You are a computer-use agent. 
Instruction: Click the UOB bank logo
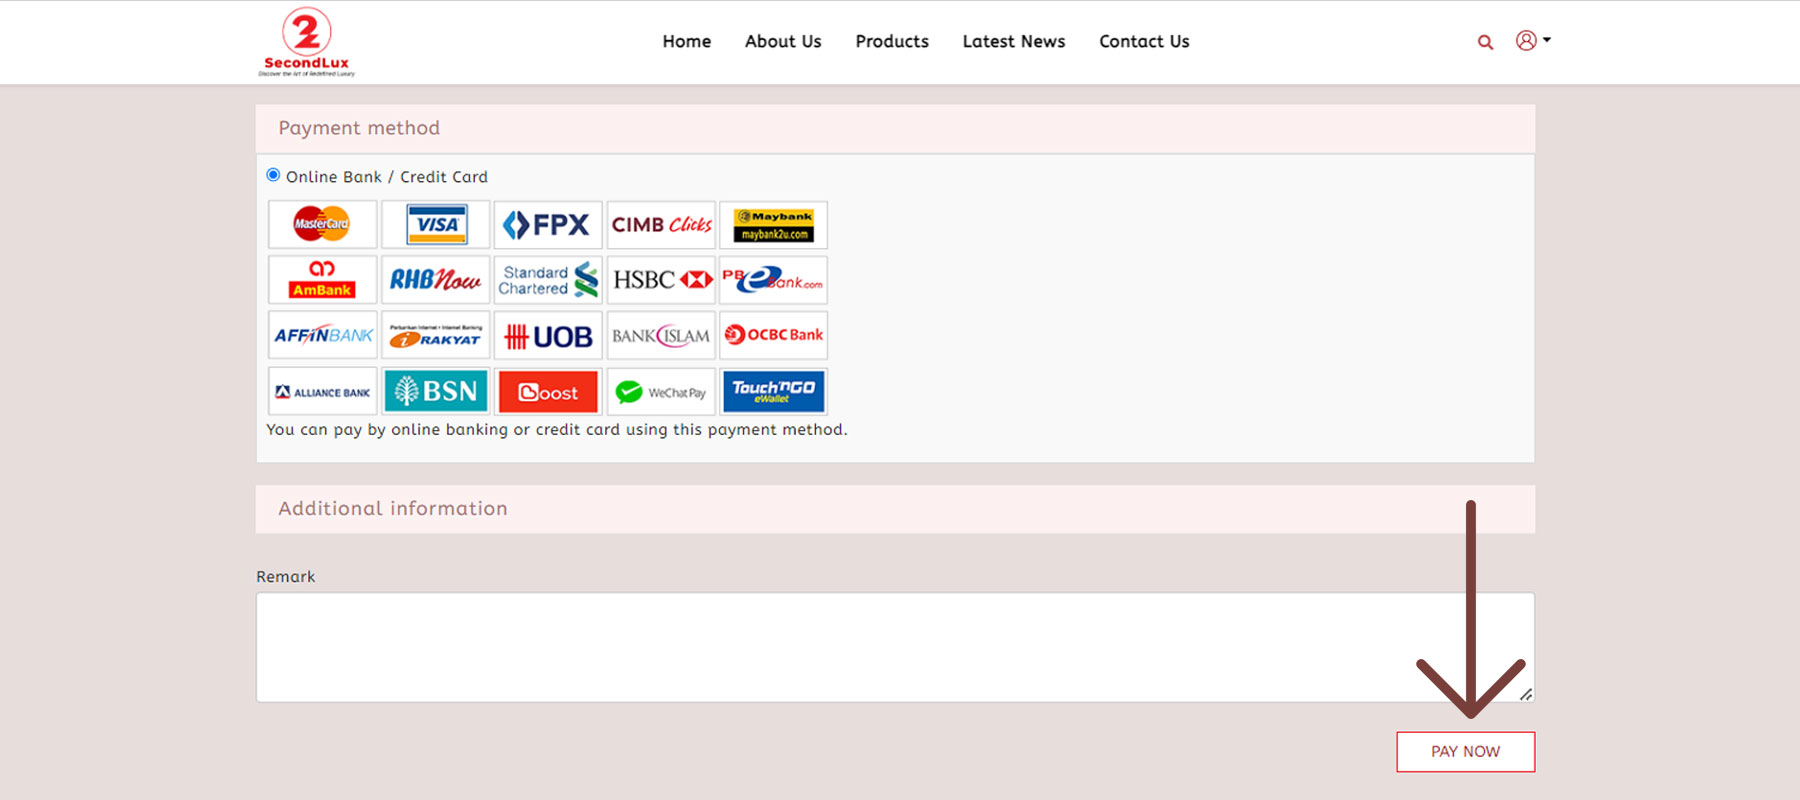click(548, 335)
